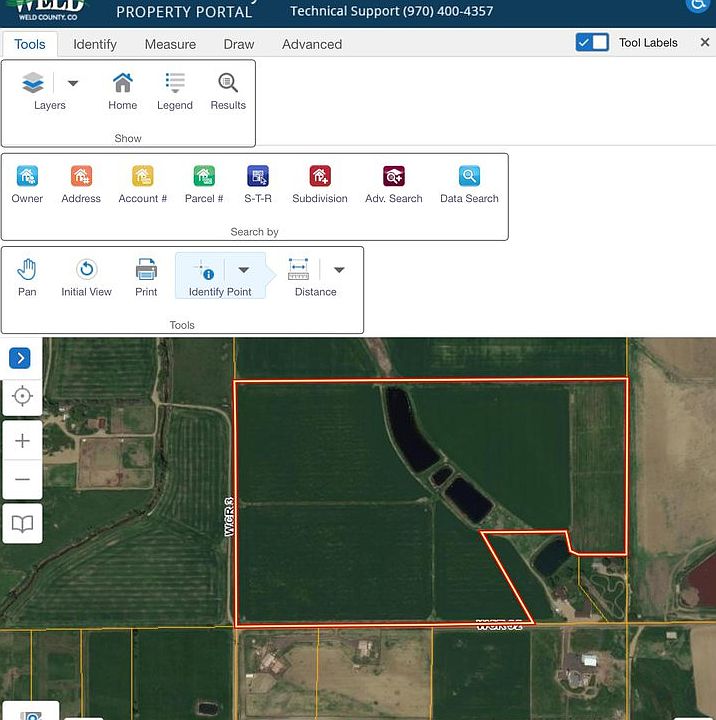Zoom in on the map

(23, 441)
